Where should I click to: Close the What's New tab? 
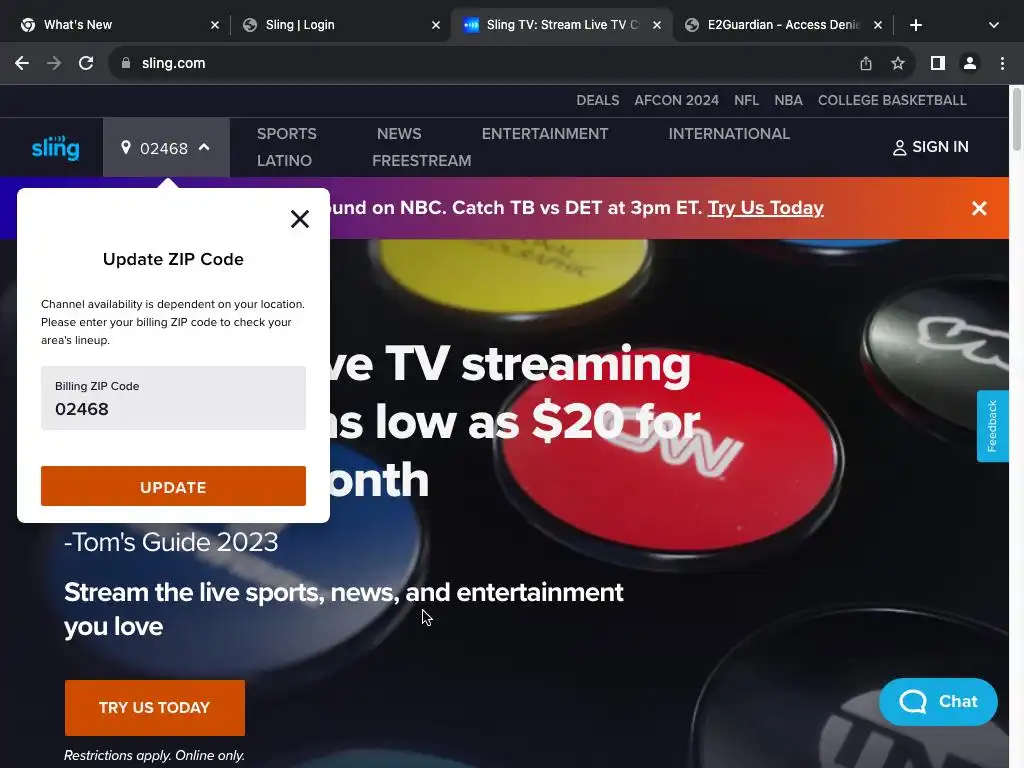(x=215, y=25)
